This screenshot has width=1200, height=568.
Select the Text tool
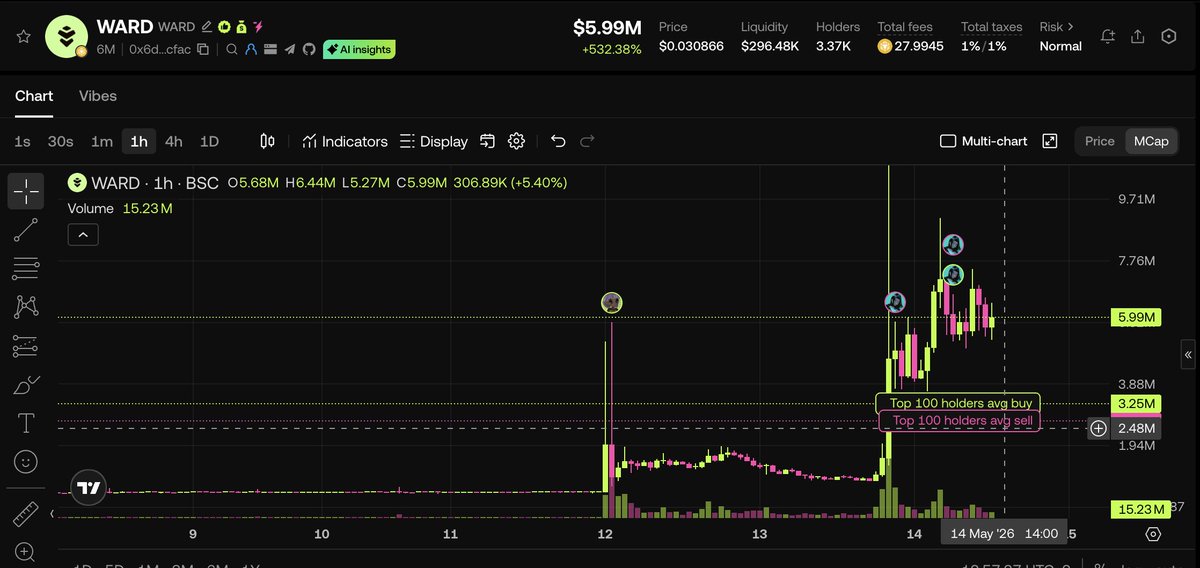26,424
